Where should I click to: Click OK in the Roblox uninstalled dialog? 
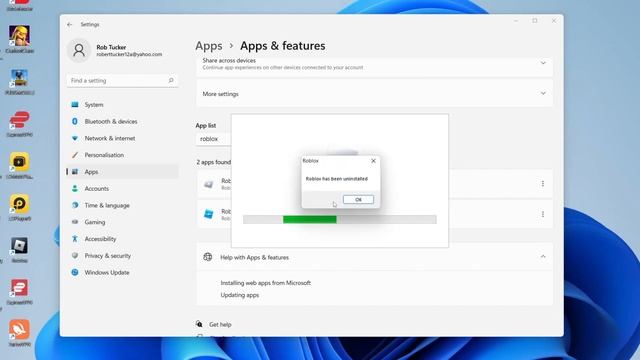pyautogui.click(x=358, y=200)
